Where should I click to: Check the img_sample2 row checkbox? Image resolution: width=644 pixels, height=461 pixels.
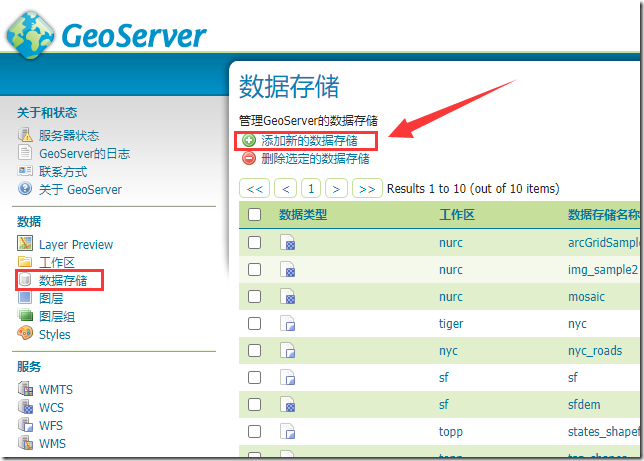click(254, 270)
